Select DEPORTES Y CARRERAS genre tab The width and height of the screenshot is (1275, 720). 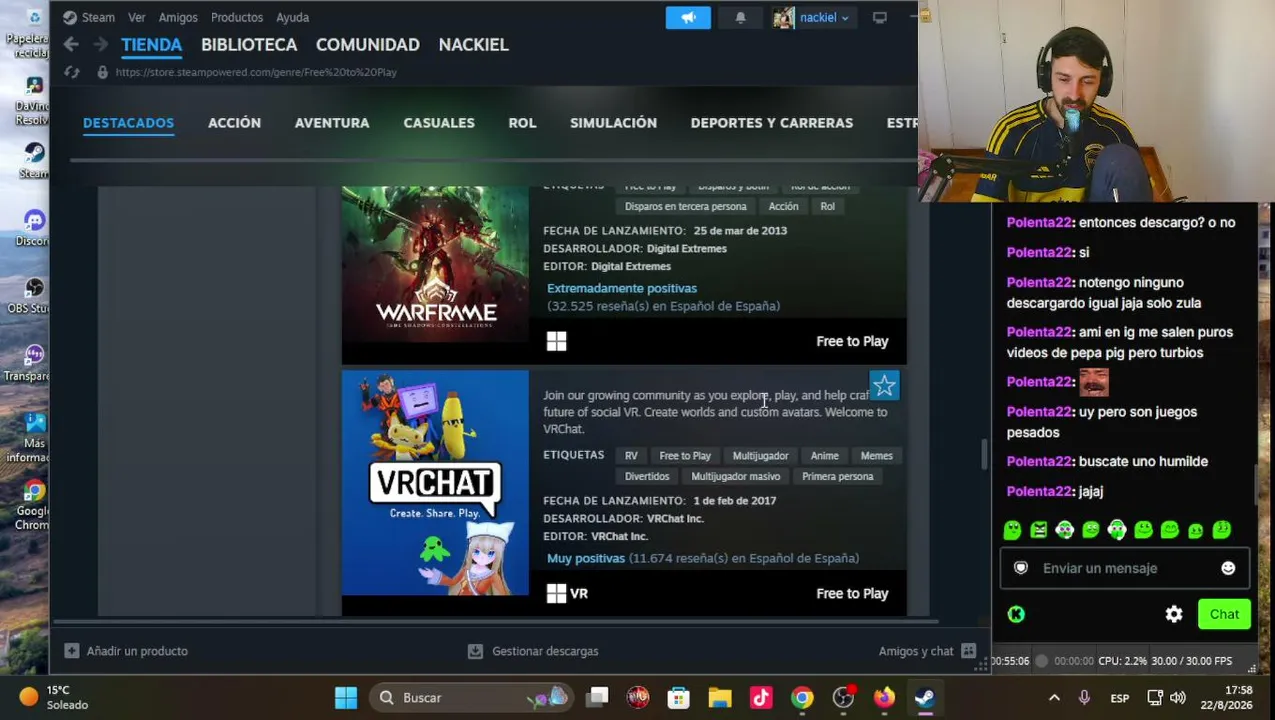[772, 122]
